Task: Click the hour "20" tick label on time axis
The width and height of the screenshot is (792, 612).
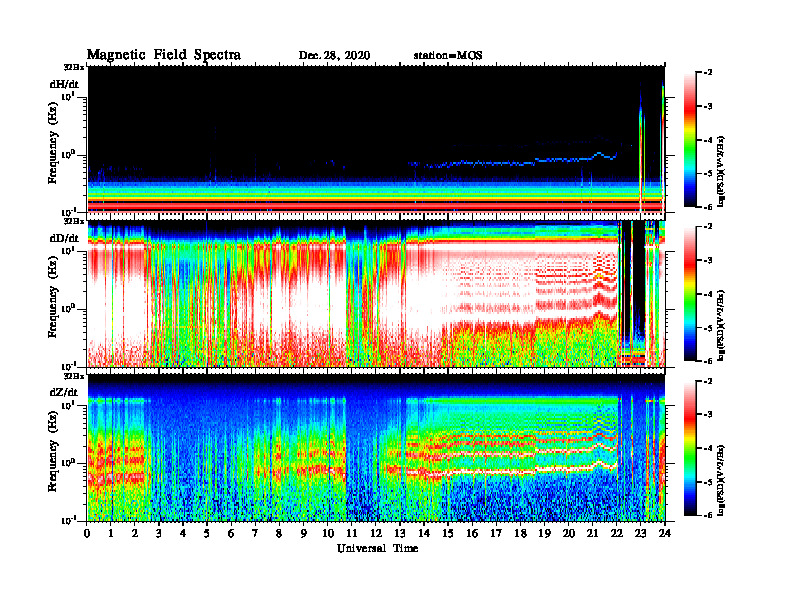Action: pyautogui.click(x=568, y=534)
